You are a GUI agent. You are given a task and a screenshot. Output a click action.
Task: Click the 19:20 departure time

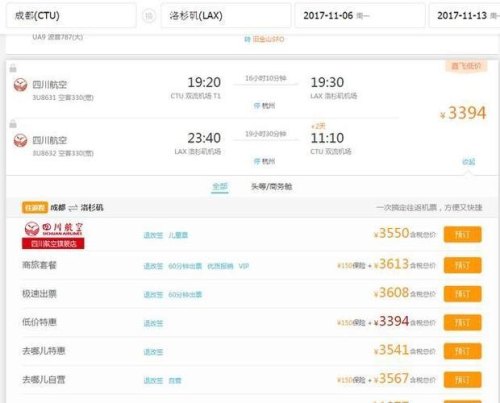pyautogui.click(x=204, y=82)
